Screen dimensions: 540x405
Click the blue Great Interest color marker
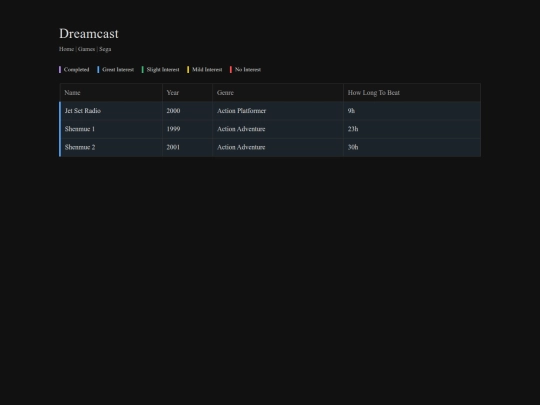pyautogui.click(x=98, y=70)
